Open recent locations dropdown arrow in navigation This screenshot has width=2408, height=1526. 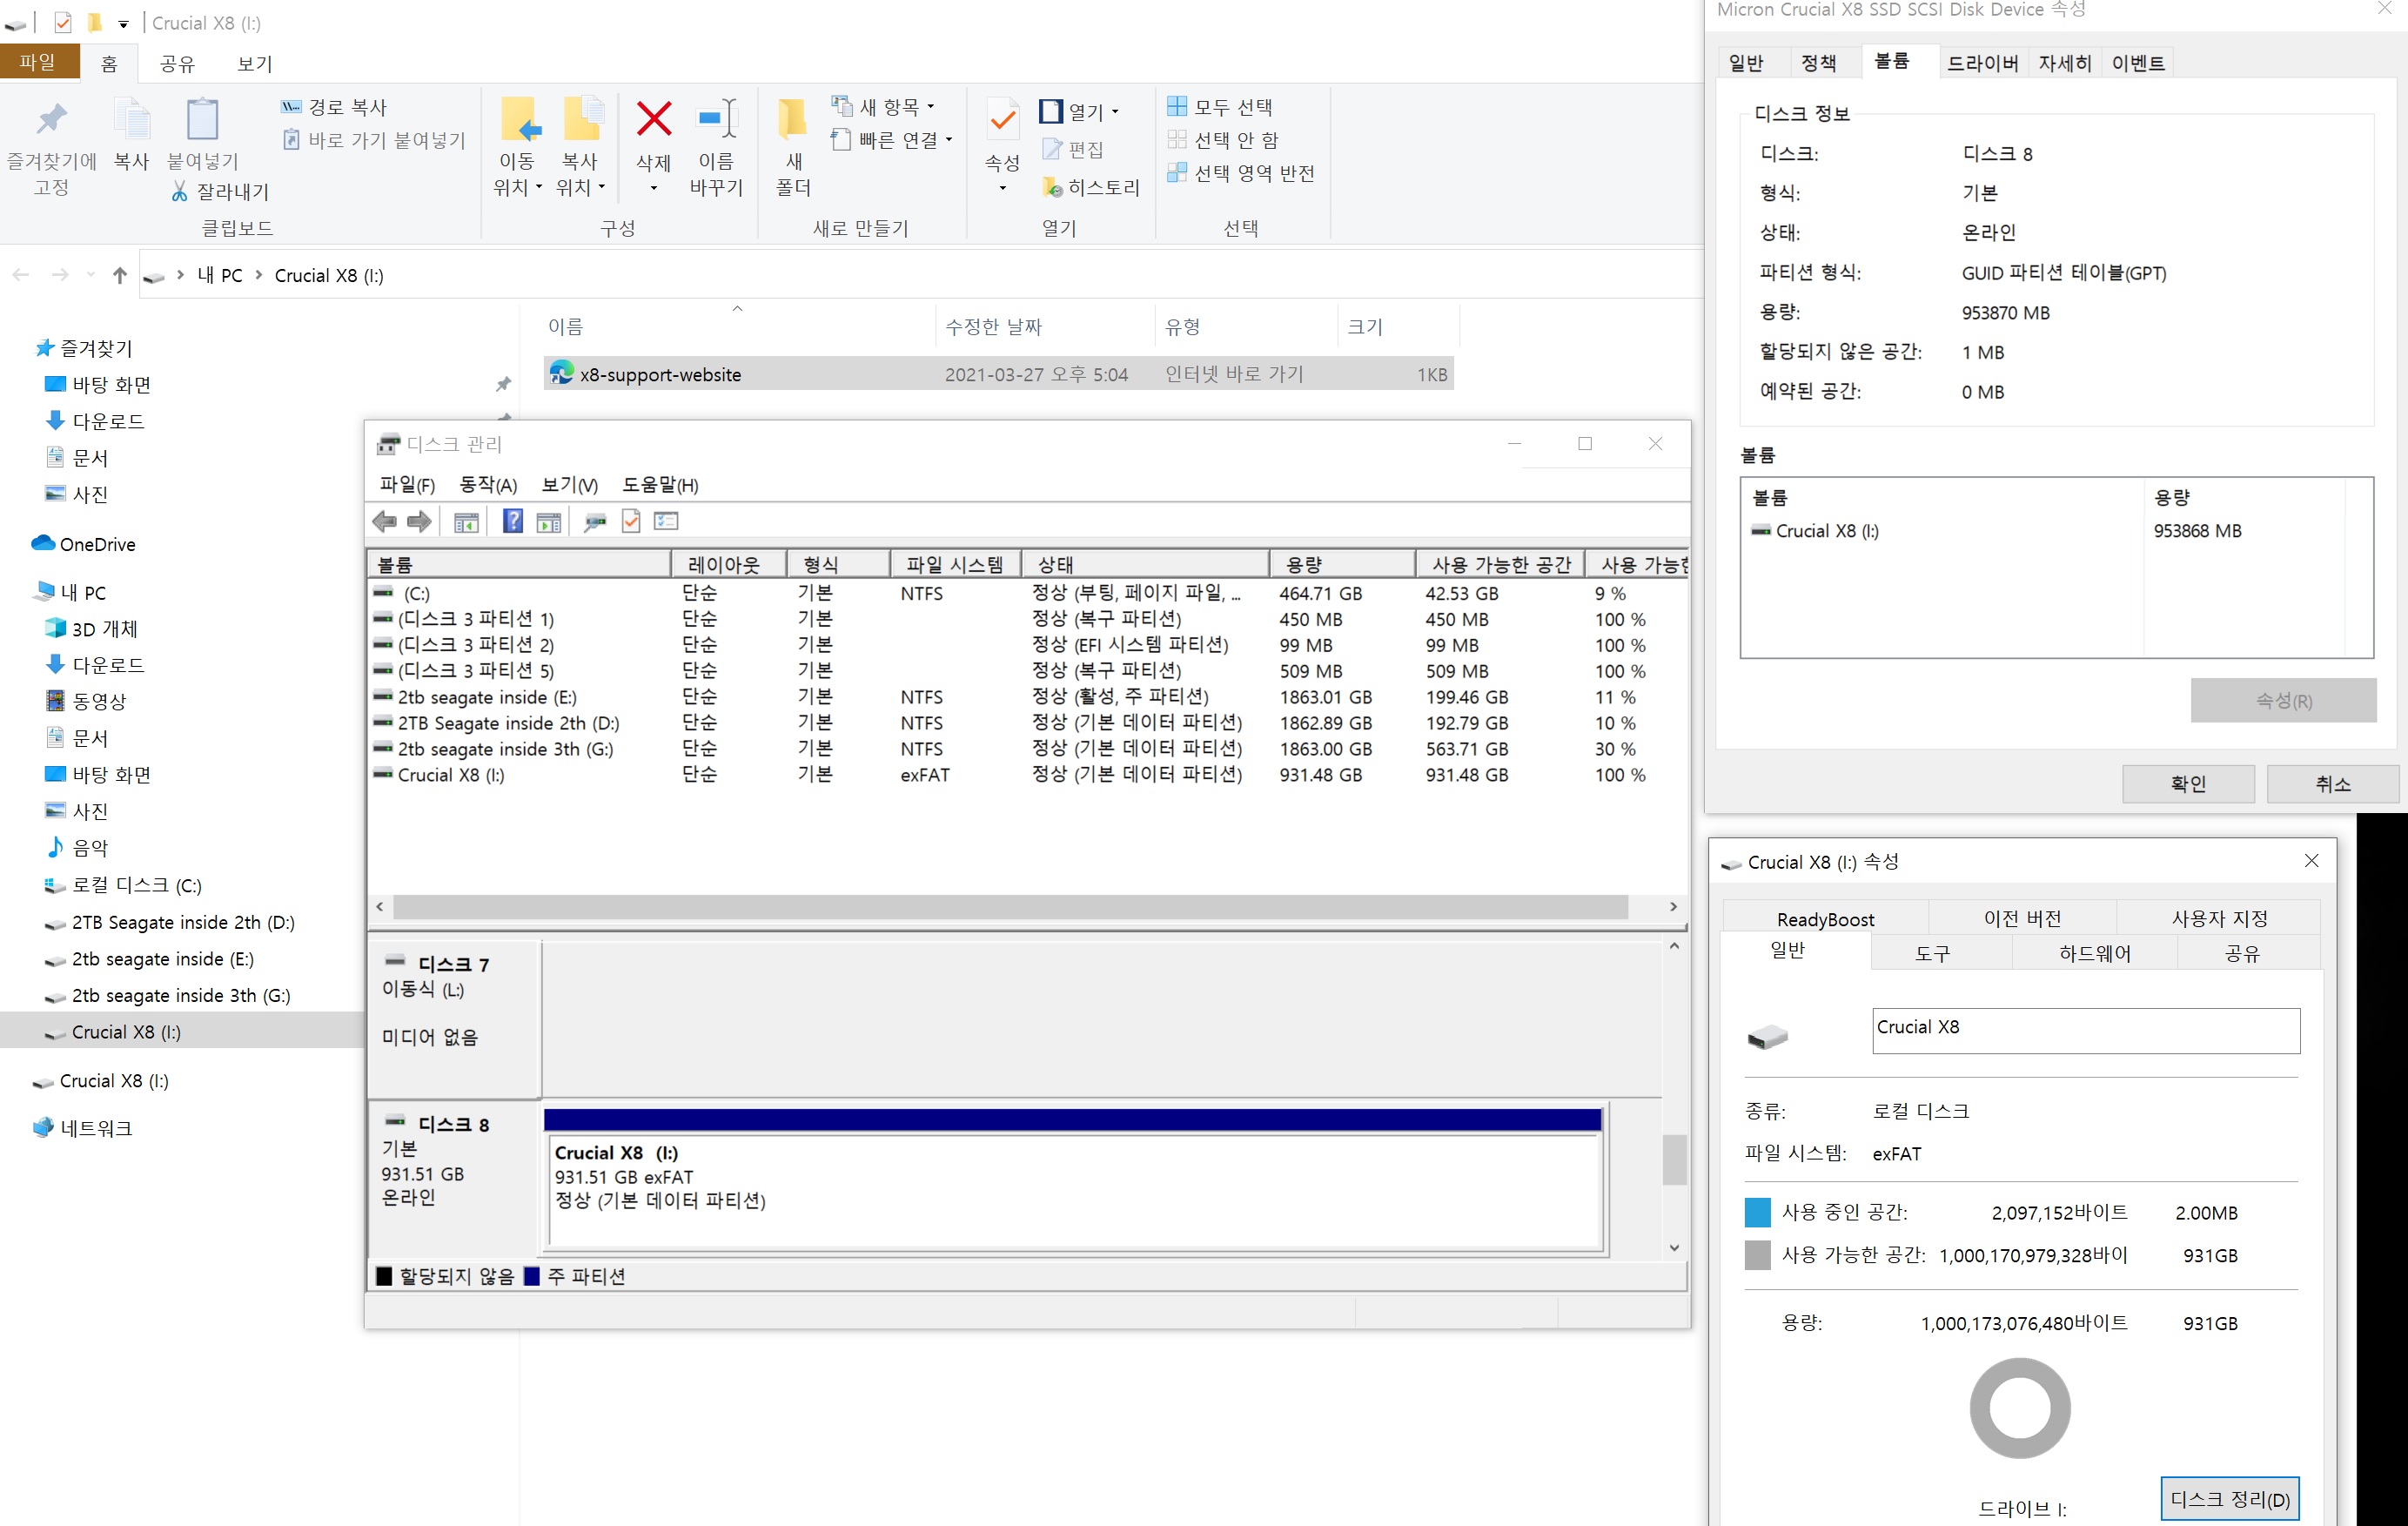pyautogui.click(x=91, y=274)
